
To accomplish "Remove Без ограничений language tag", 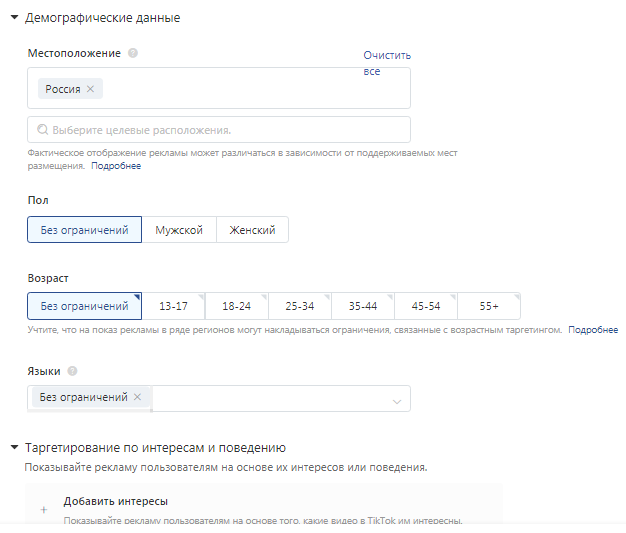I will point(137,397).
